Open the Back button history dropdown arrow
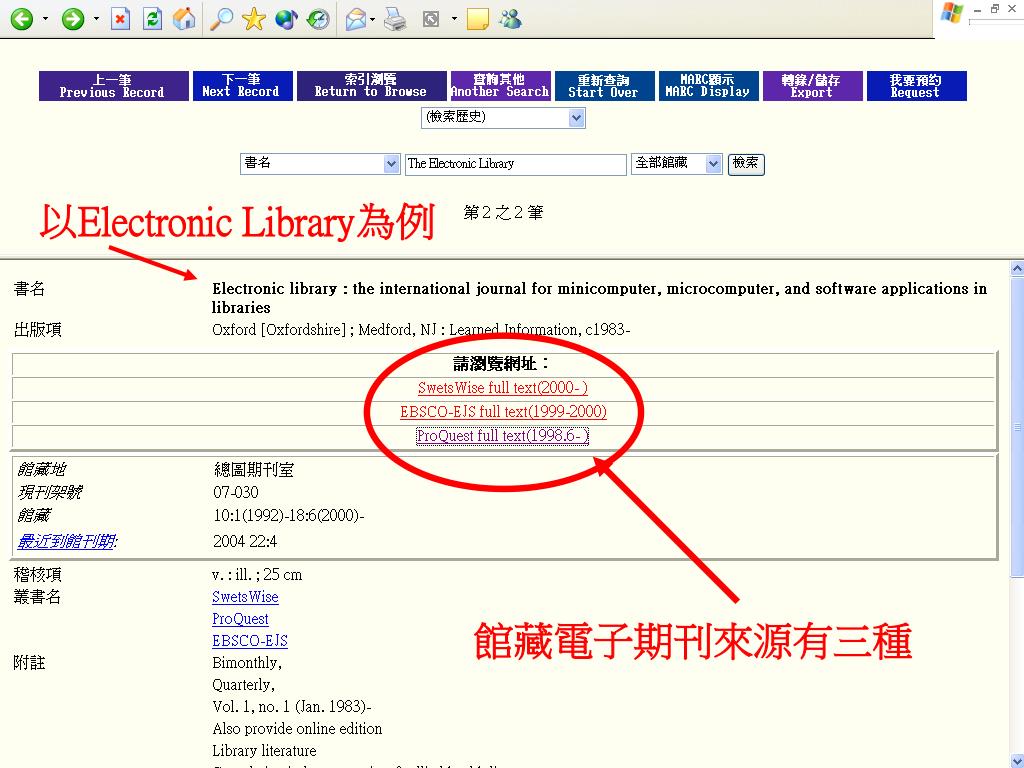The image size is (1024, 768). tap(45, 19)
